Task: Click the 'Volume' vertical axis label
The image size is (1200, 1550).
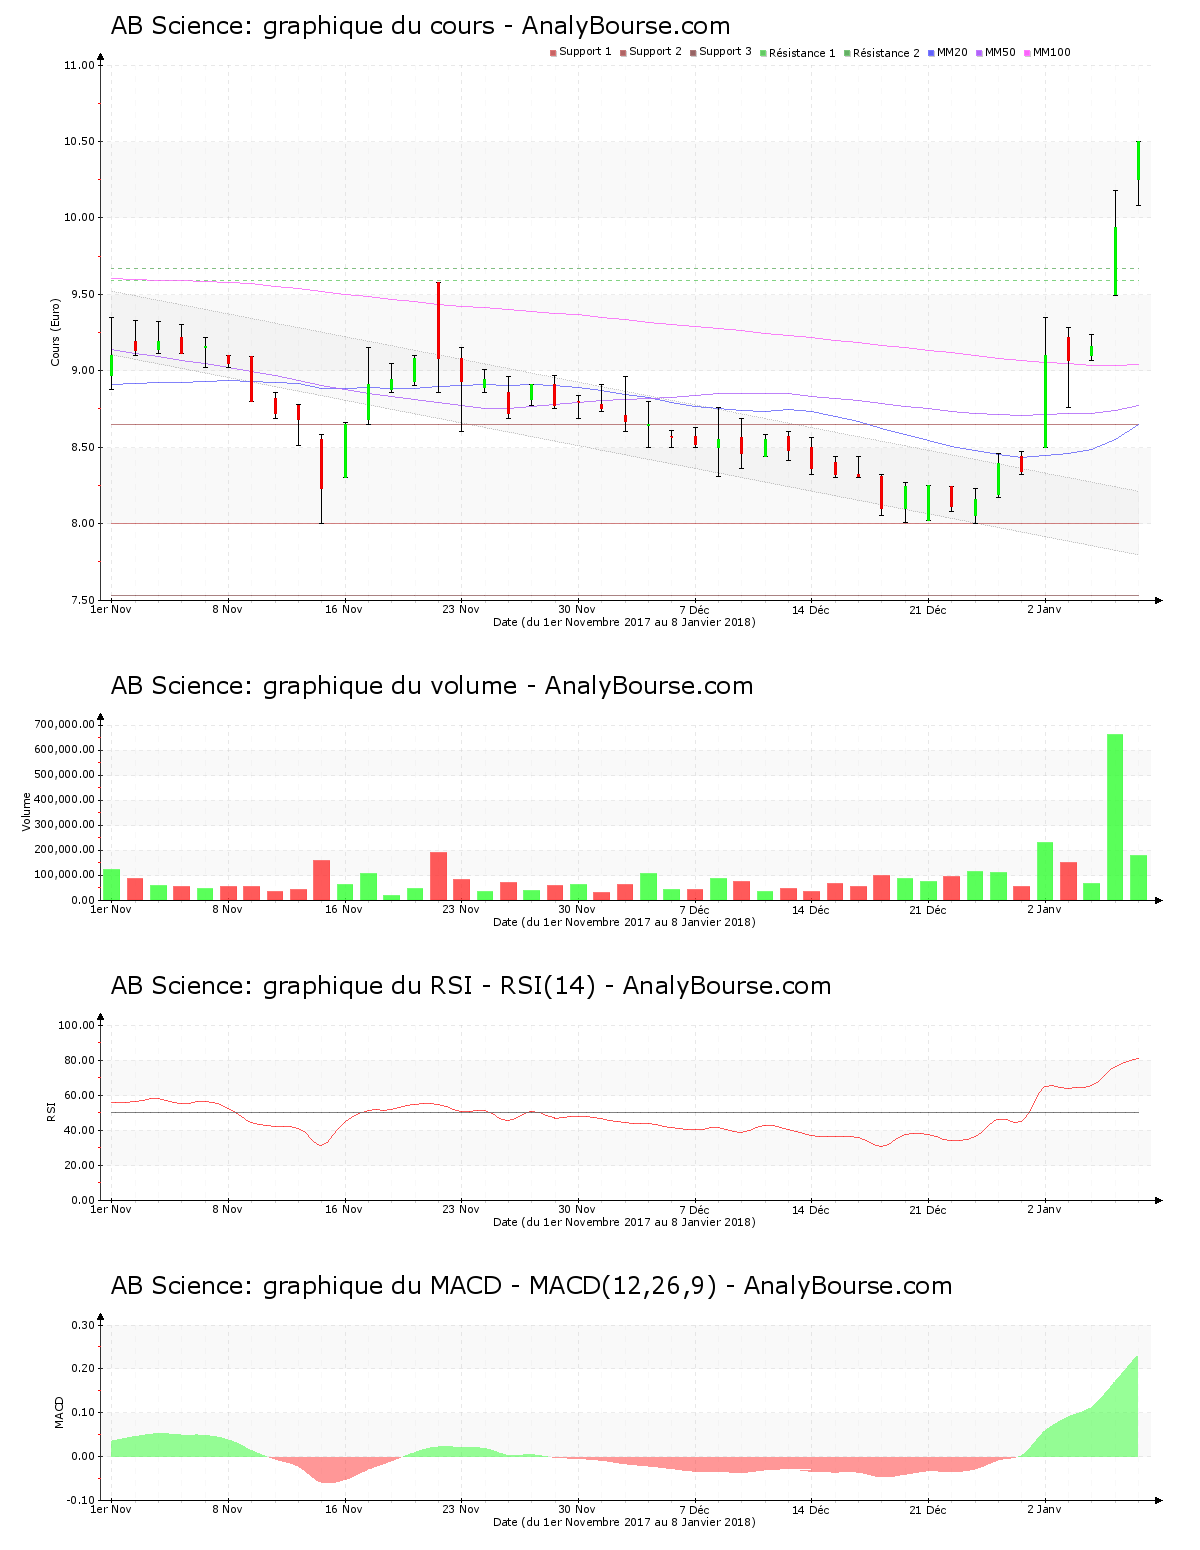Action: (x=26, y=811)
